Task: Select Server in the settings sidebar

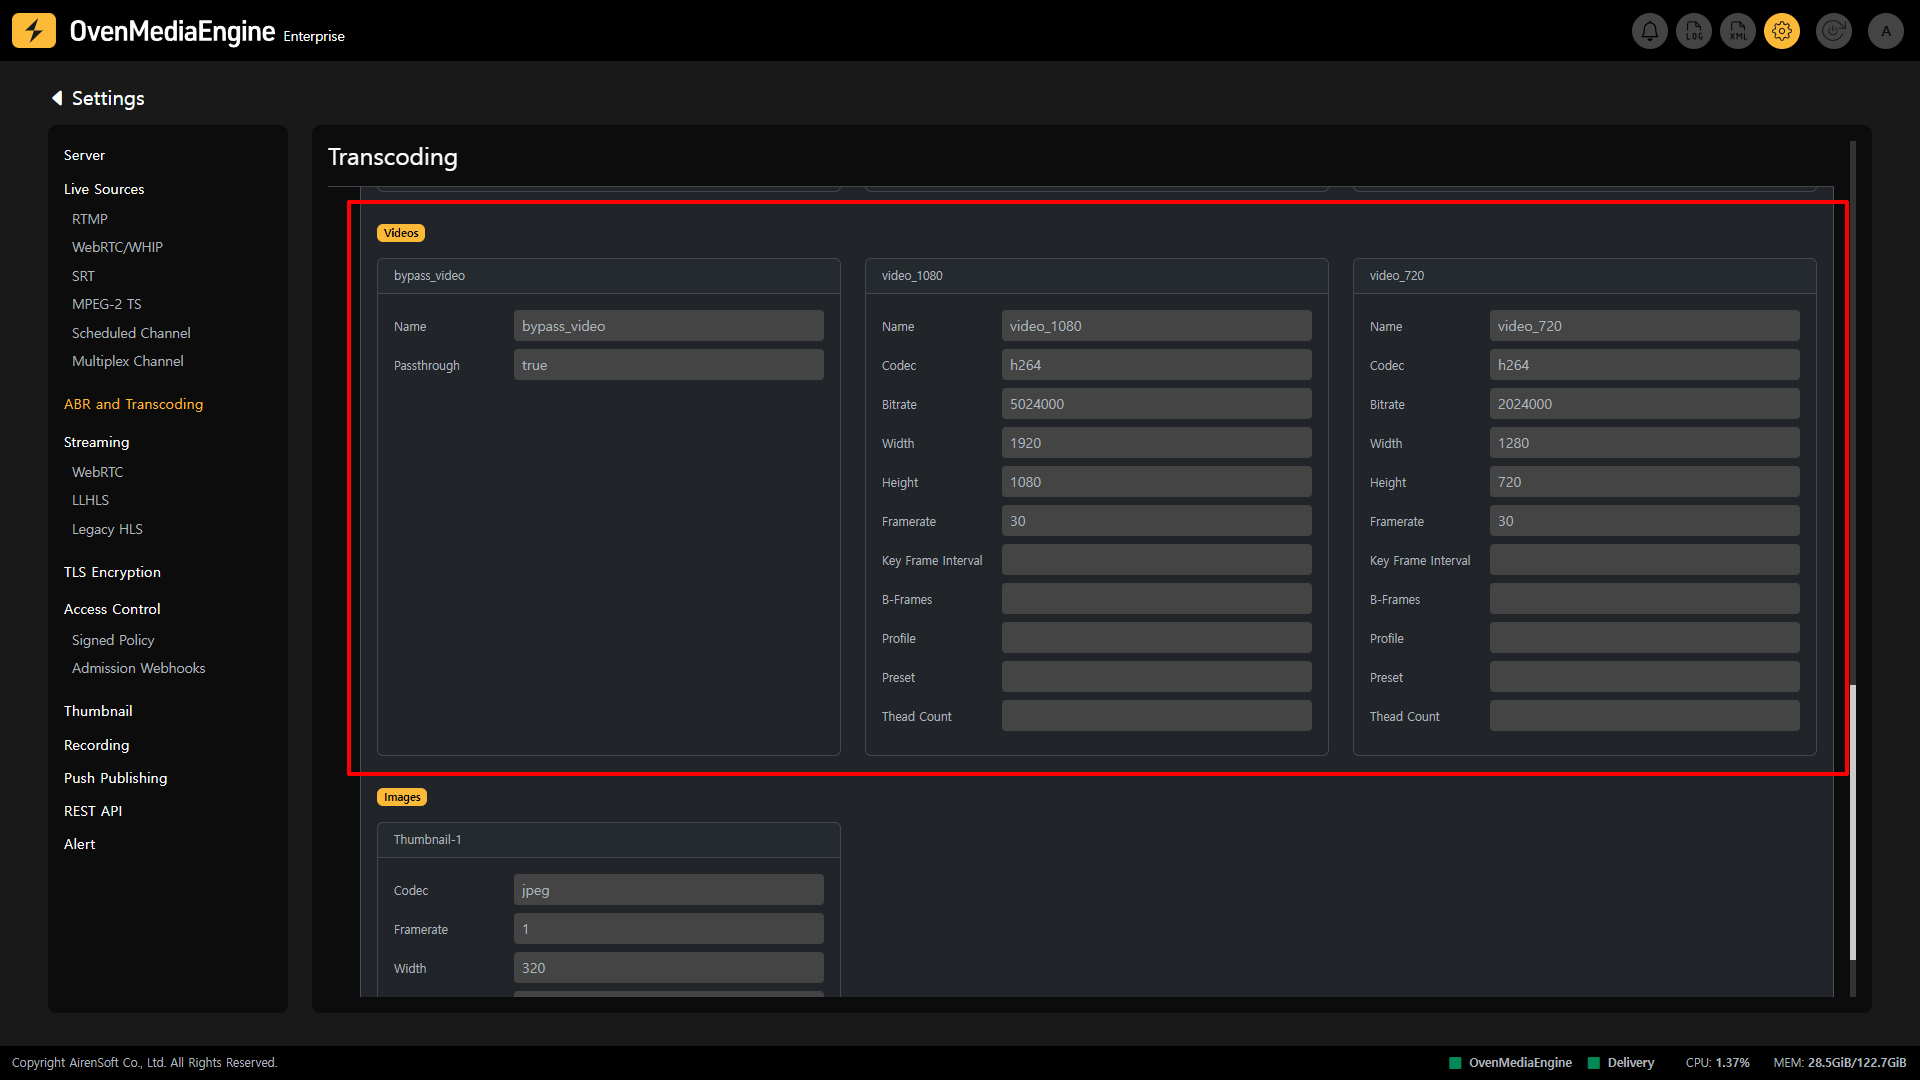Action: [84, 155]
